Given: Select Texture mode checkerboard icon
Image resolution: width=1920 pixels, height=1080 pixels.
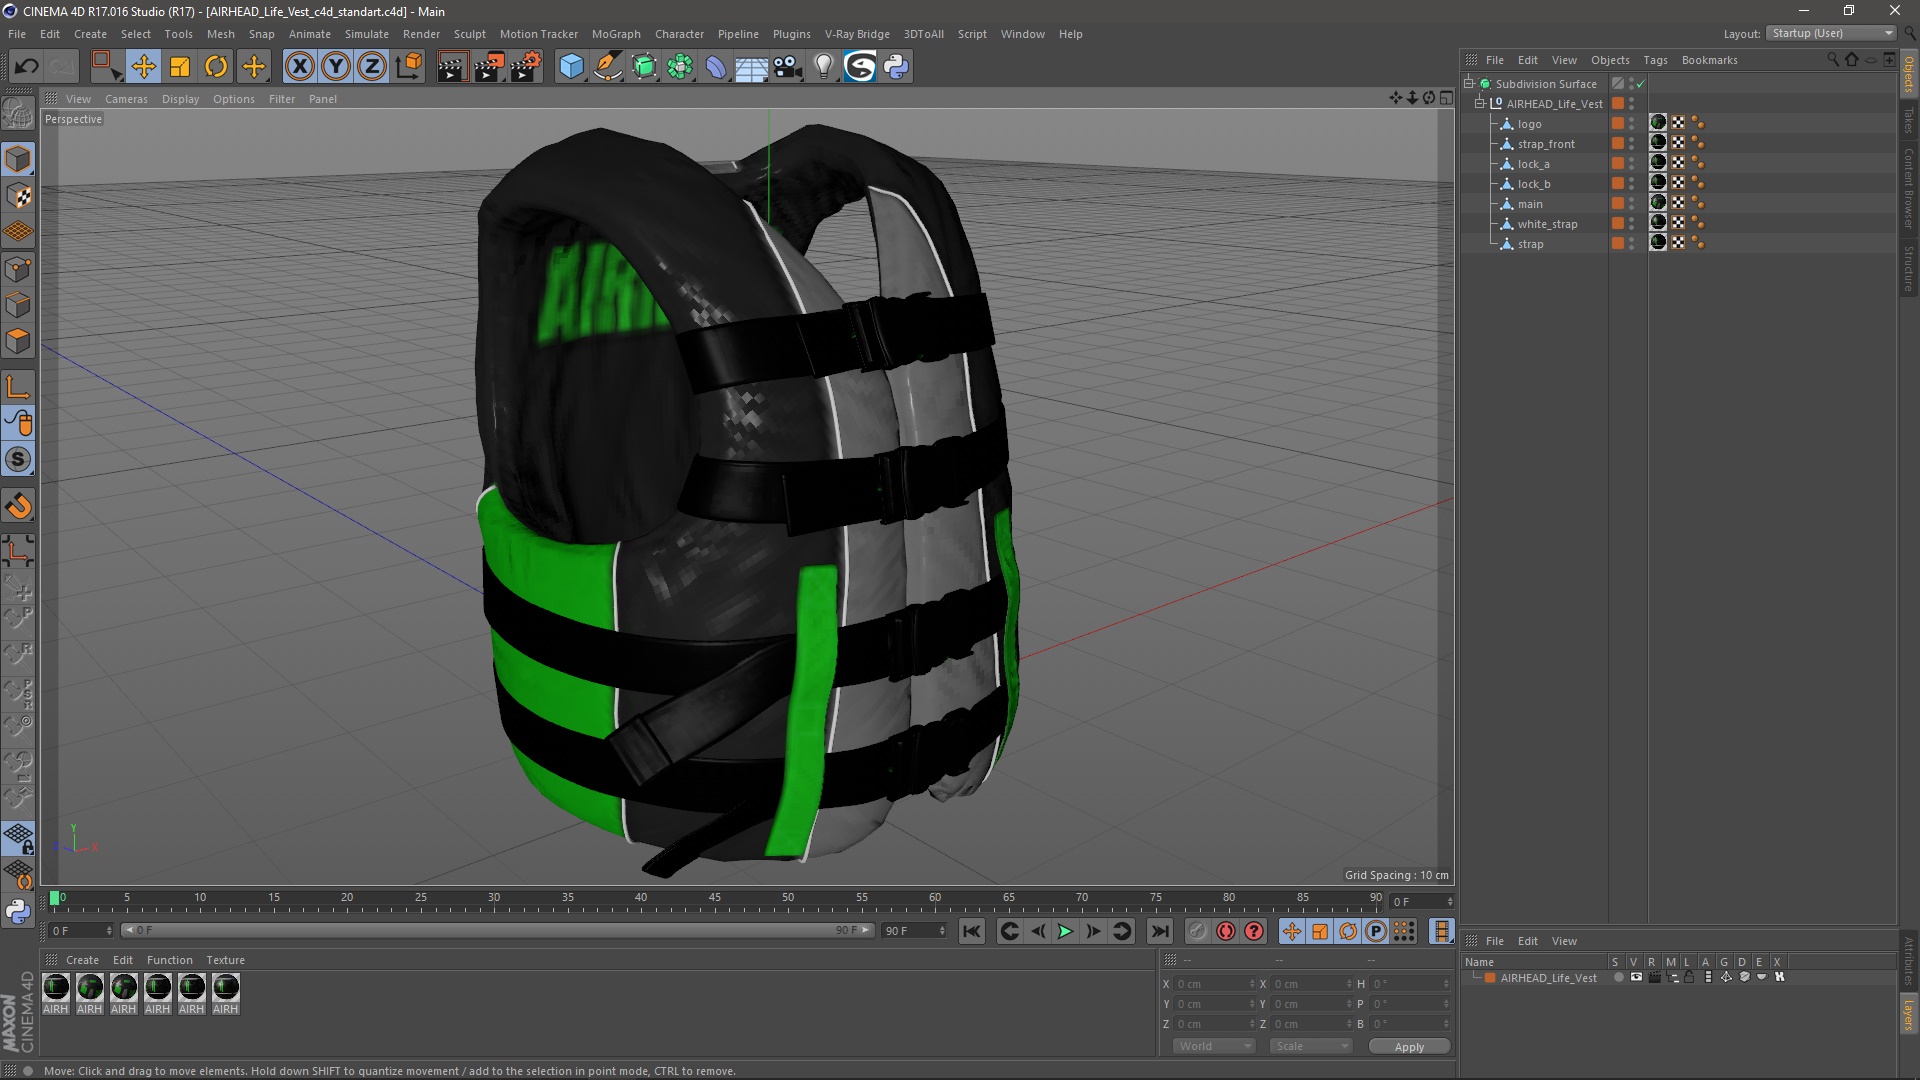Looking at the screenshot, I should (x=18, y=196).
